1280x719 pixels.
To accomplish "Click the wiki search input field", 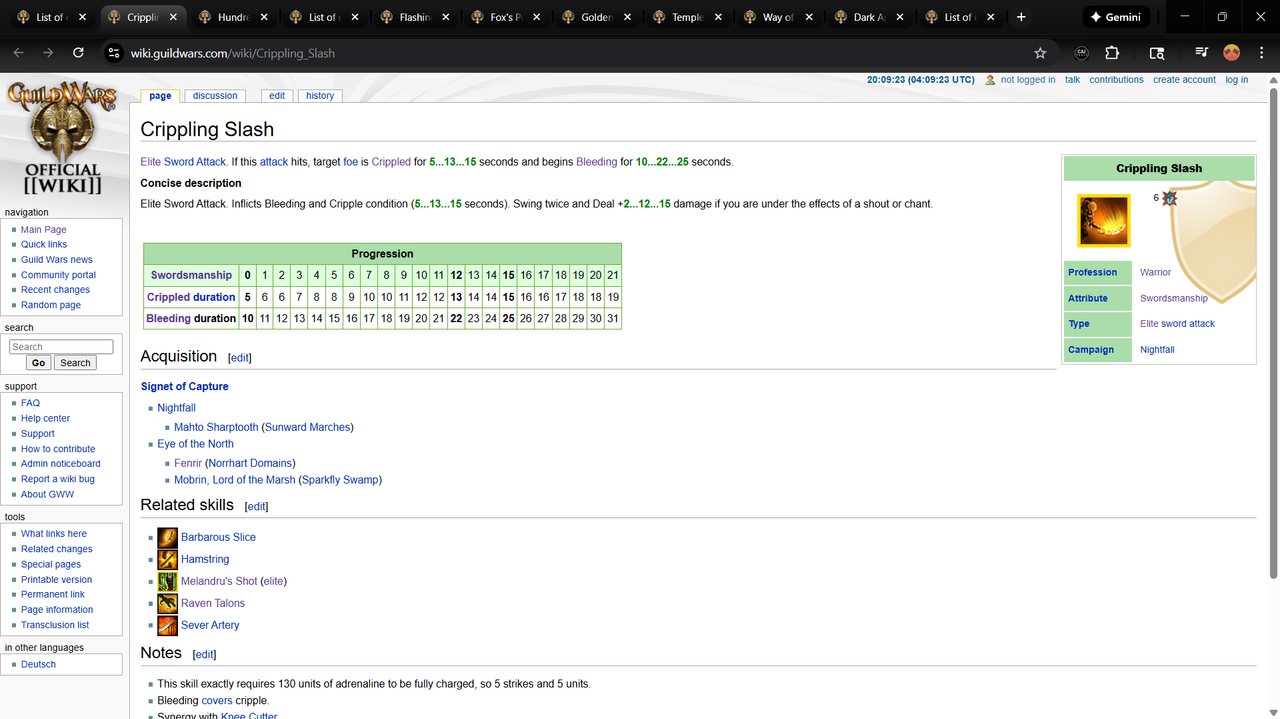I will click(61, 347).
